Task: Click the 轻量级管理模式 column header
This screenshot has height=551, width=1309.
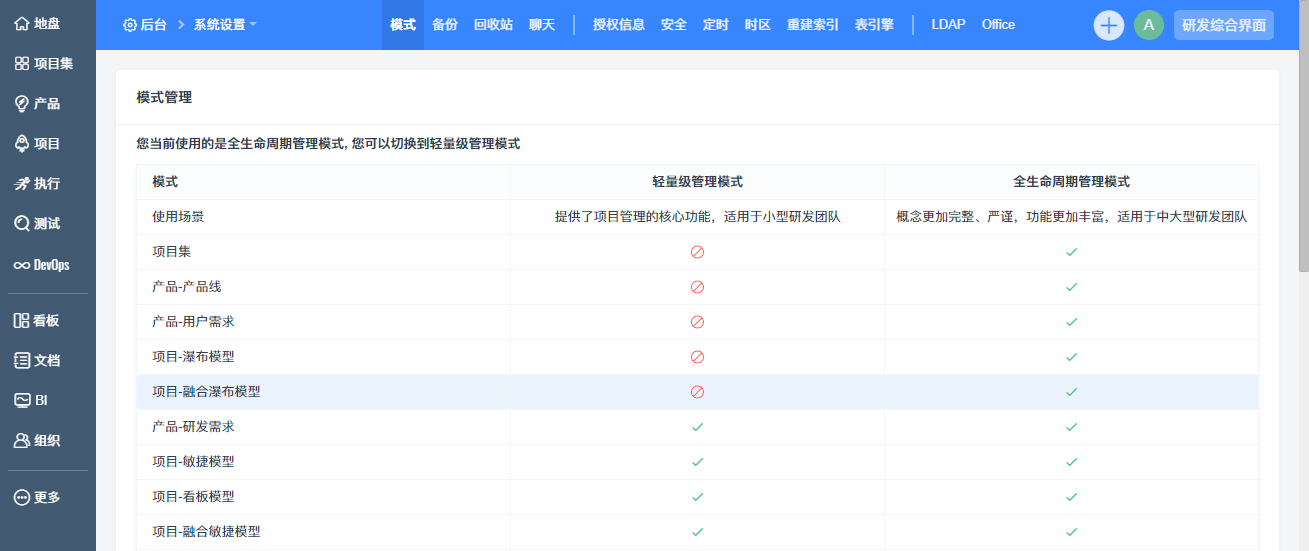Action: [697, 182]
